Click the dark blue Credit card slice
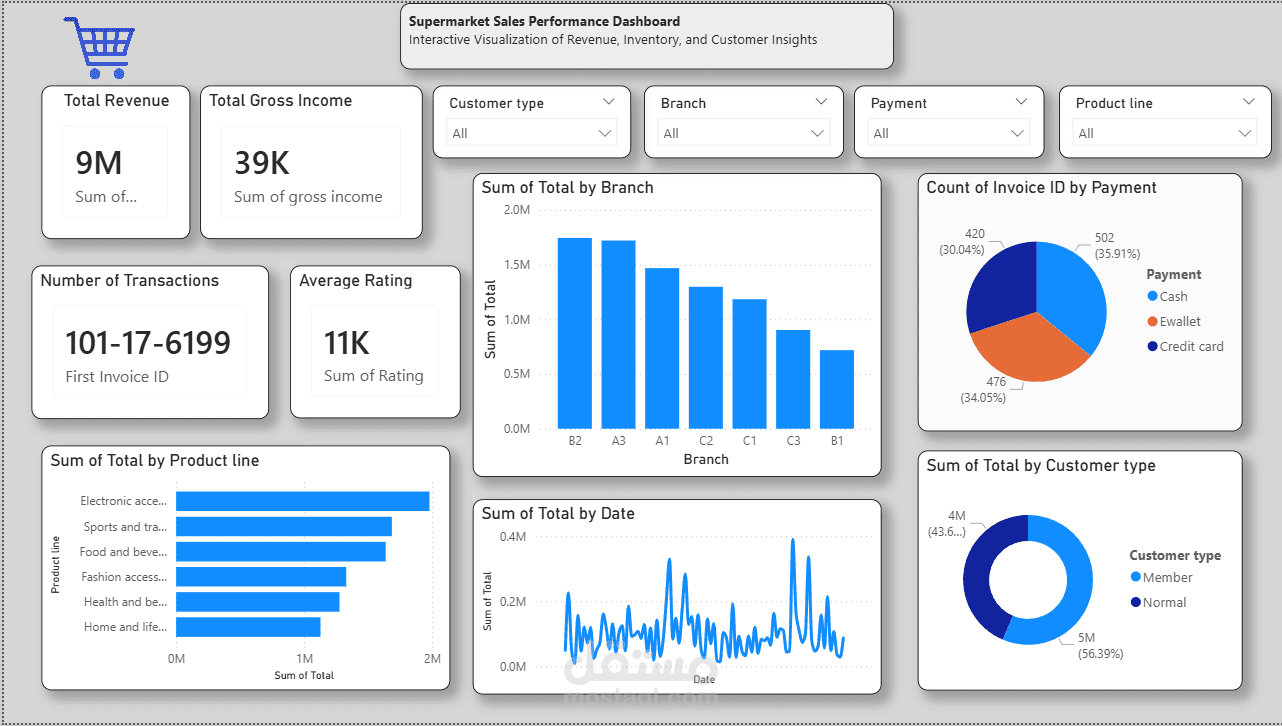1282x726 pixels. [x=1002, y=285]
